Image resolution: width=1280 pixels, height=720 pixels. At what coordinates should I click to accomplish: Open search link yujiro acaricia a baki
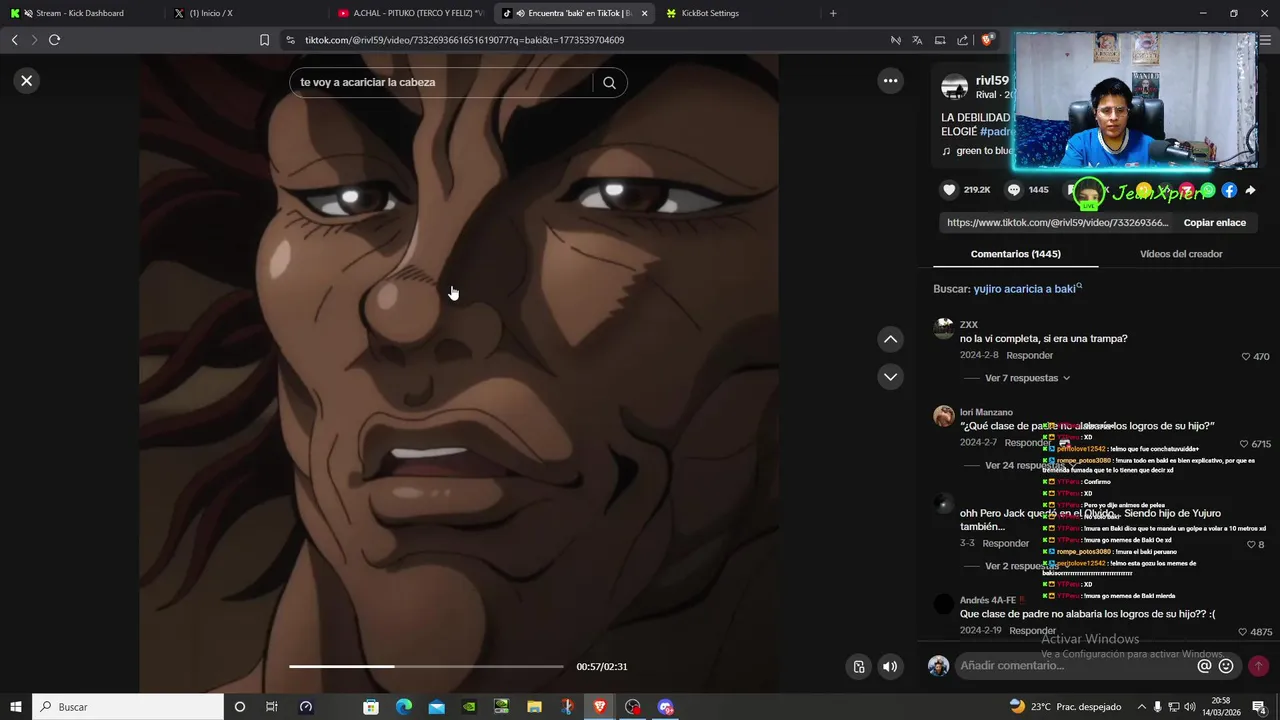pyautogui.click(x=1027, y=289)
